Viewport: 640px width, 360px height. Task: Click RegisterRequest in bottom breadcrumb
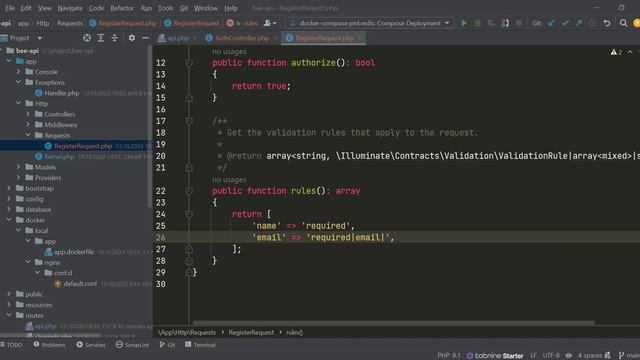click(251, 333)
